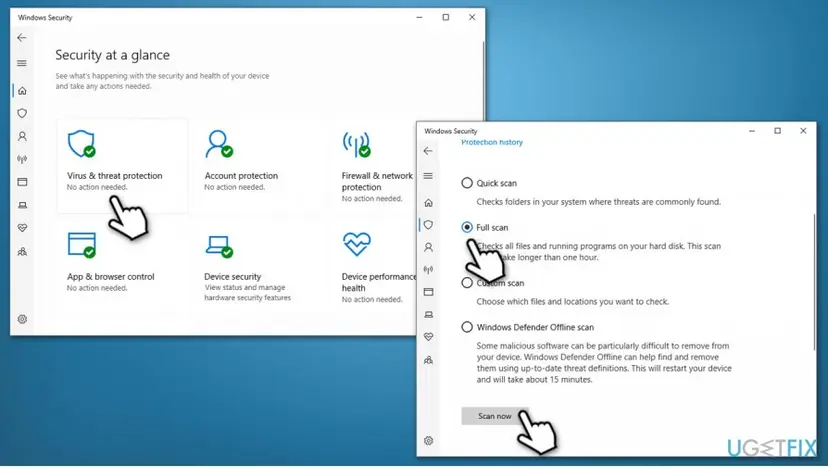Viewport: 828px width, 467px height.
Task: Open the Protection history link
Action: point(492,142)
